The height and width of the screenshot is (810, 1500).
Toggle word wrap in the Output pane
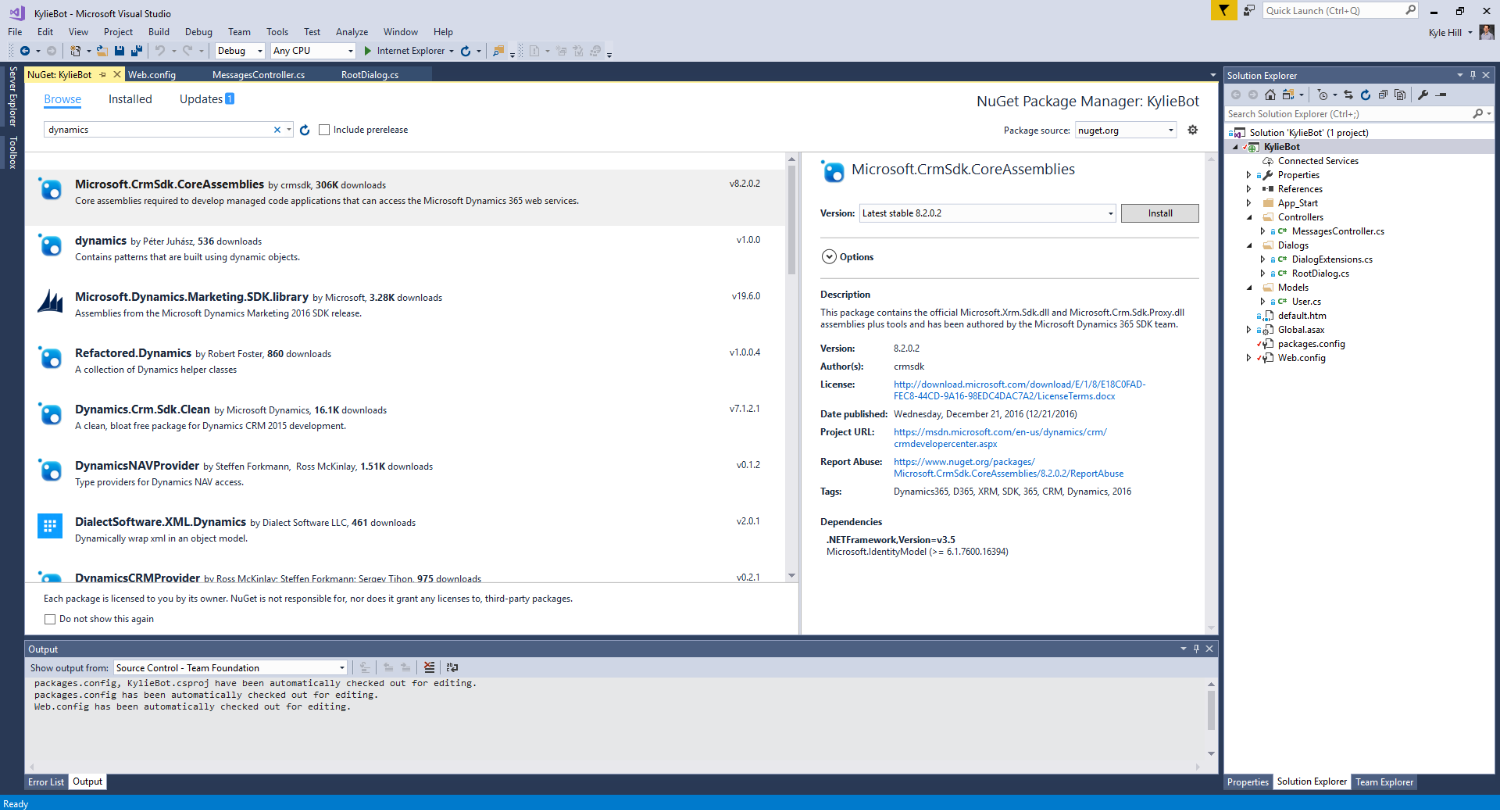pos(452,667)
